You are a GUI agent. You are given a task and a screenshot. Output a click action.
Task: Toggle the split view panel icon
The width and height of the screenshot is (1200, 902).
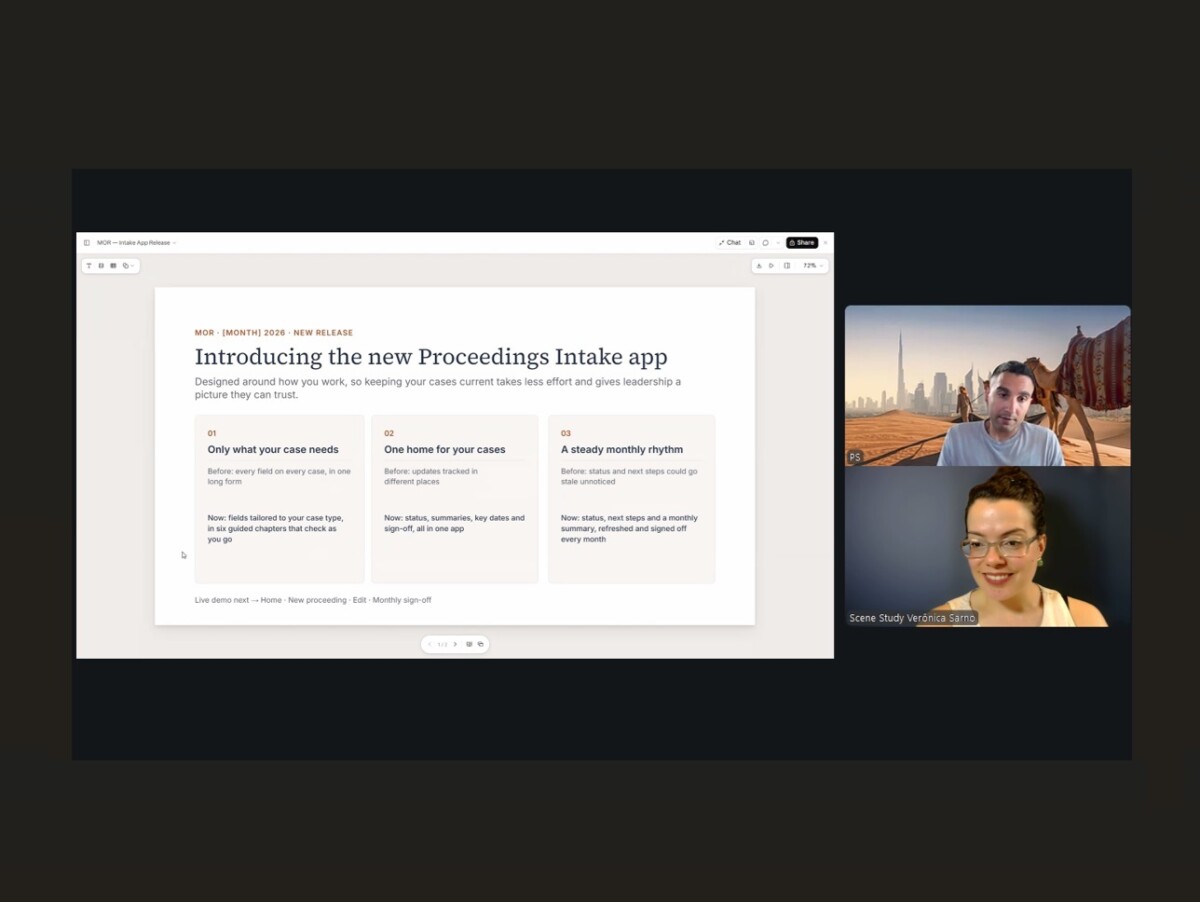click(x=787, y=266)
